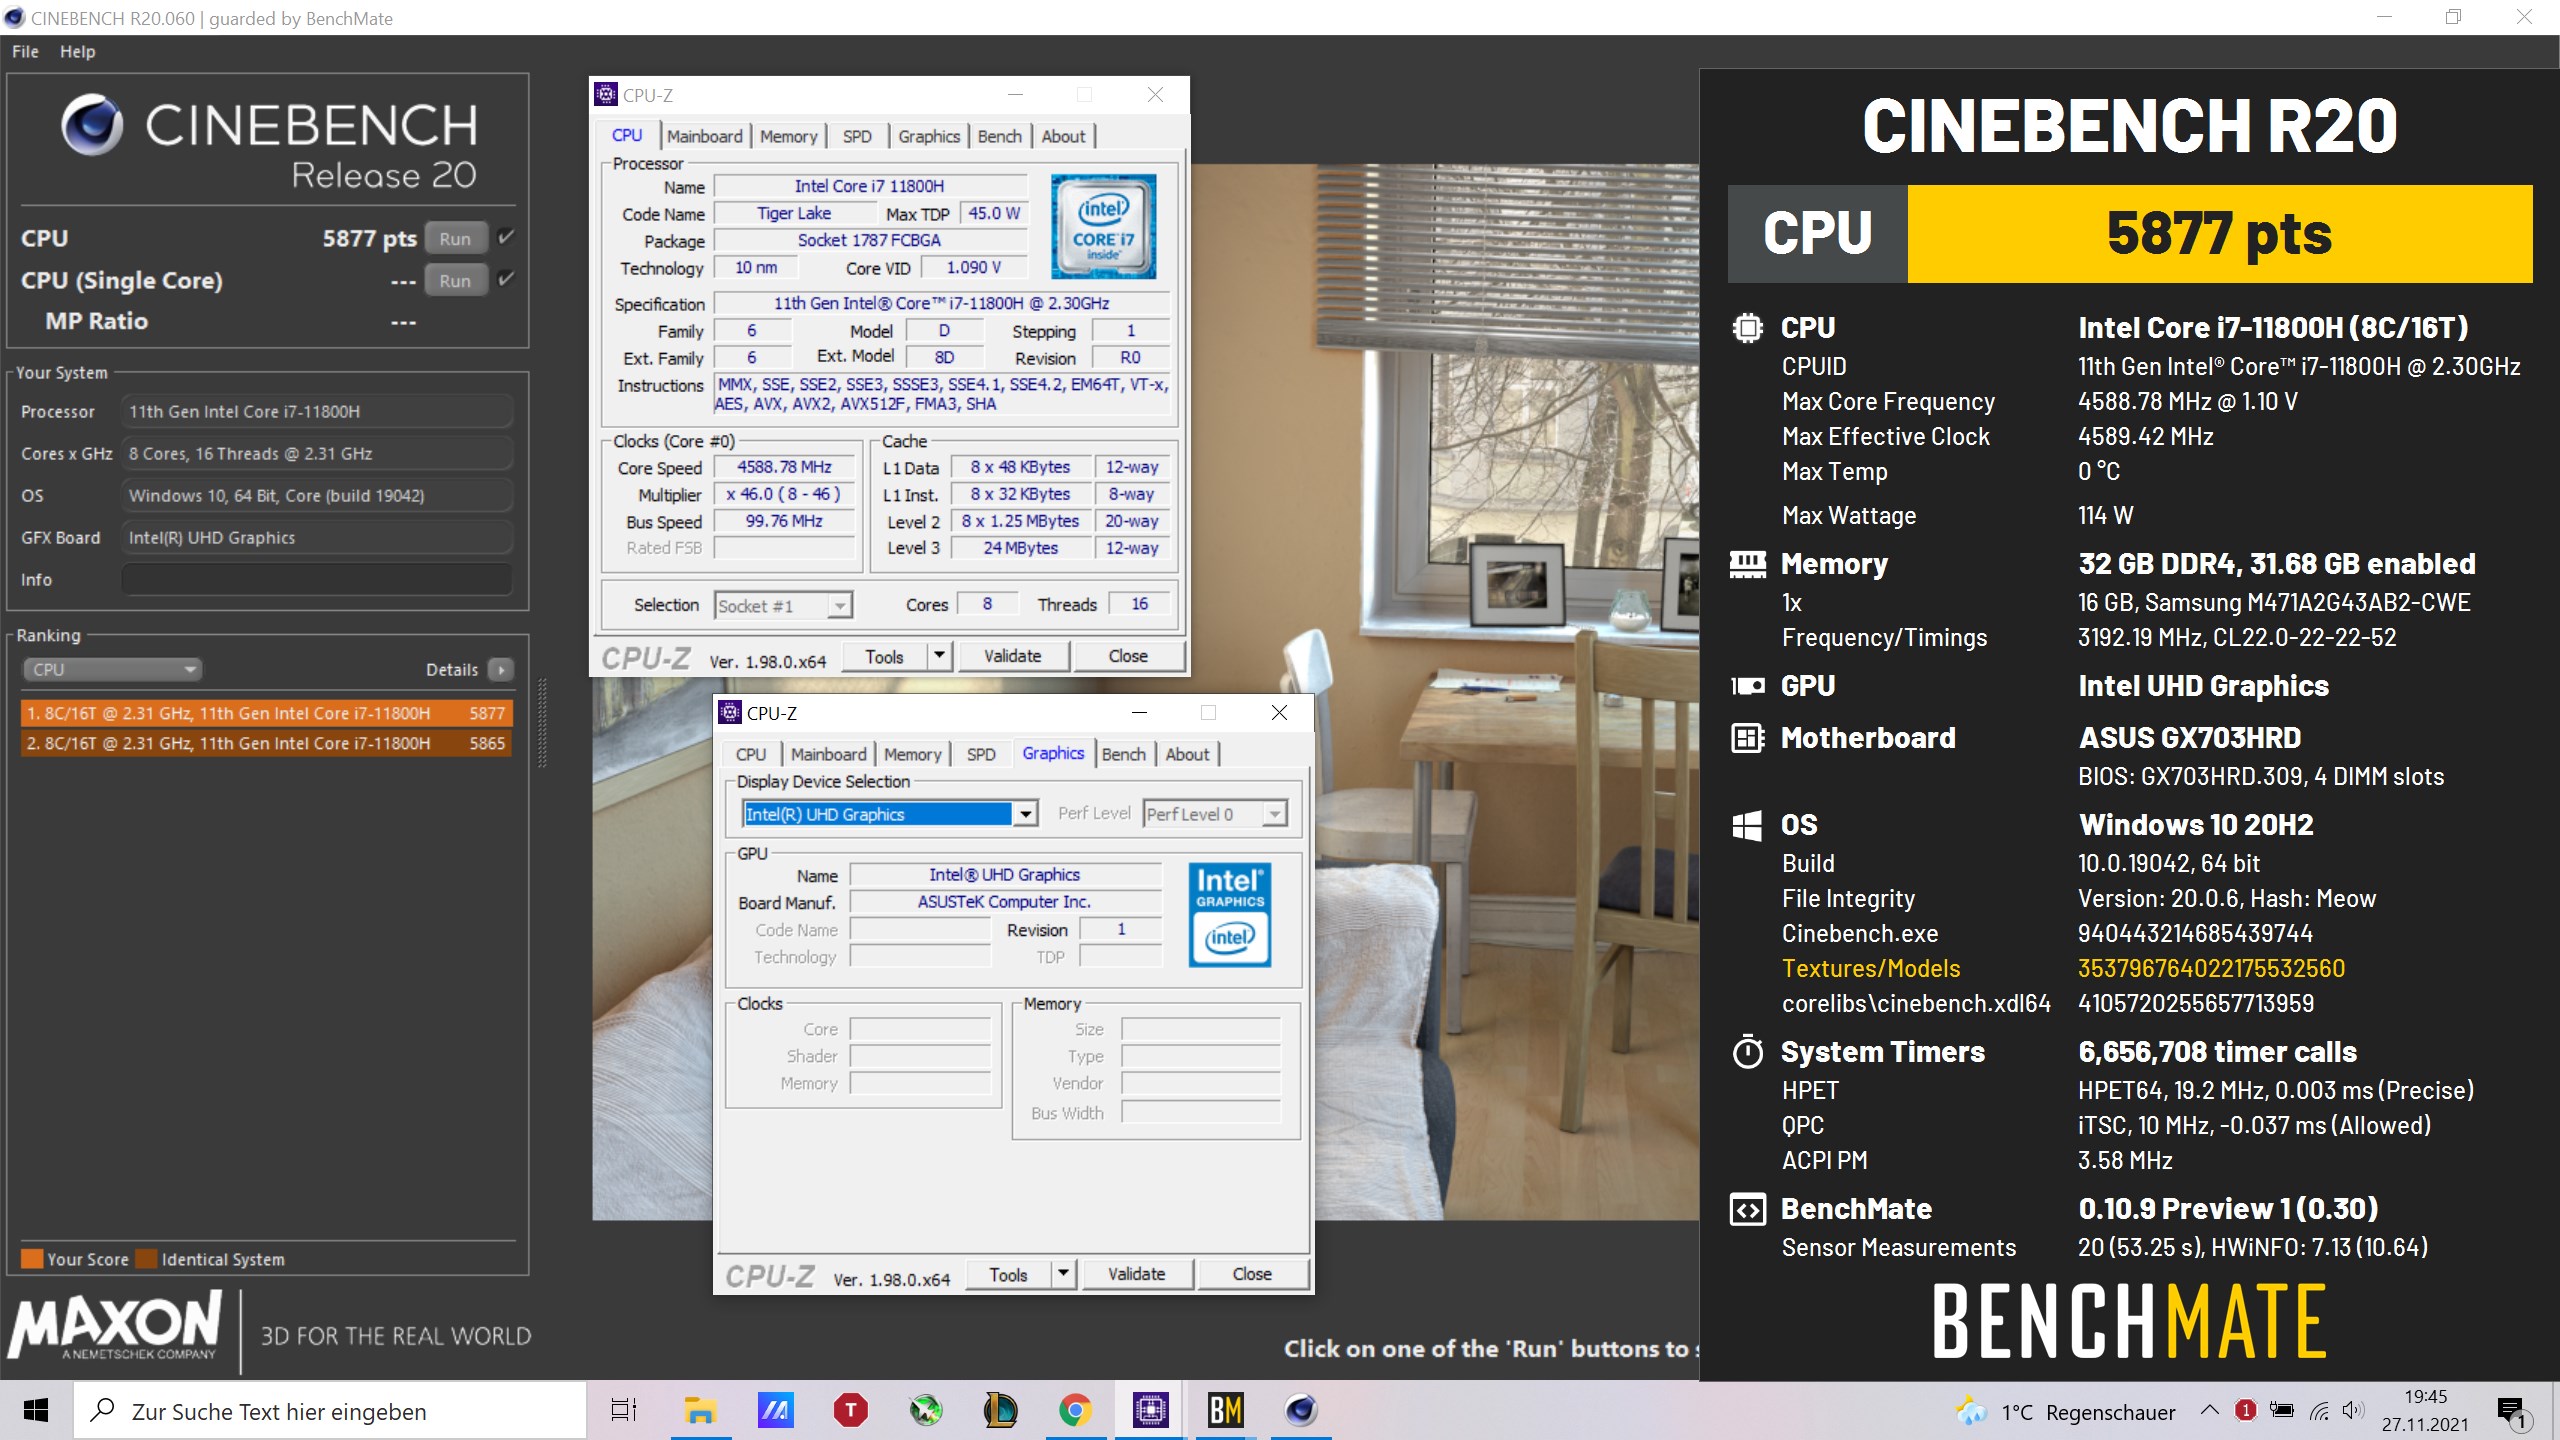2560x1440 pixels.
Task: Switch to Memory tab in top CPU-Z window
Action: tap(788, 136)
